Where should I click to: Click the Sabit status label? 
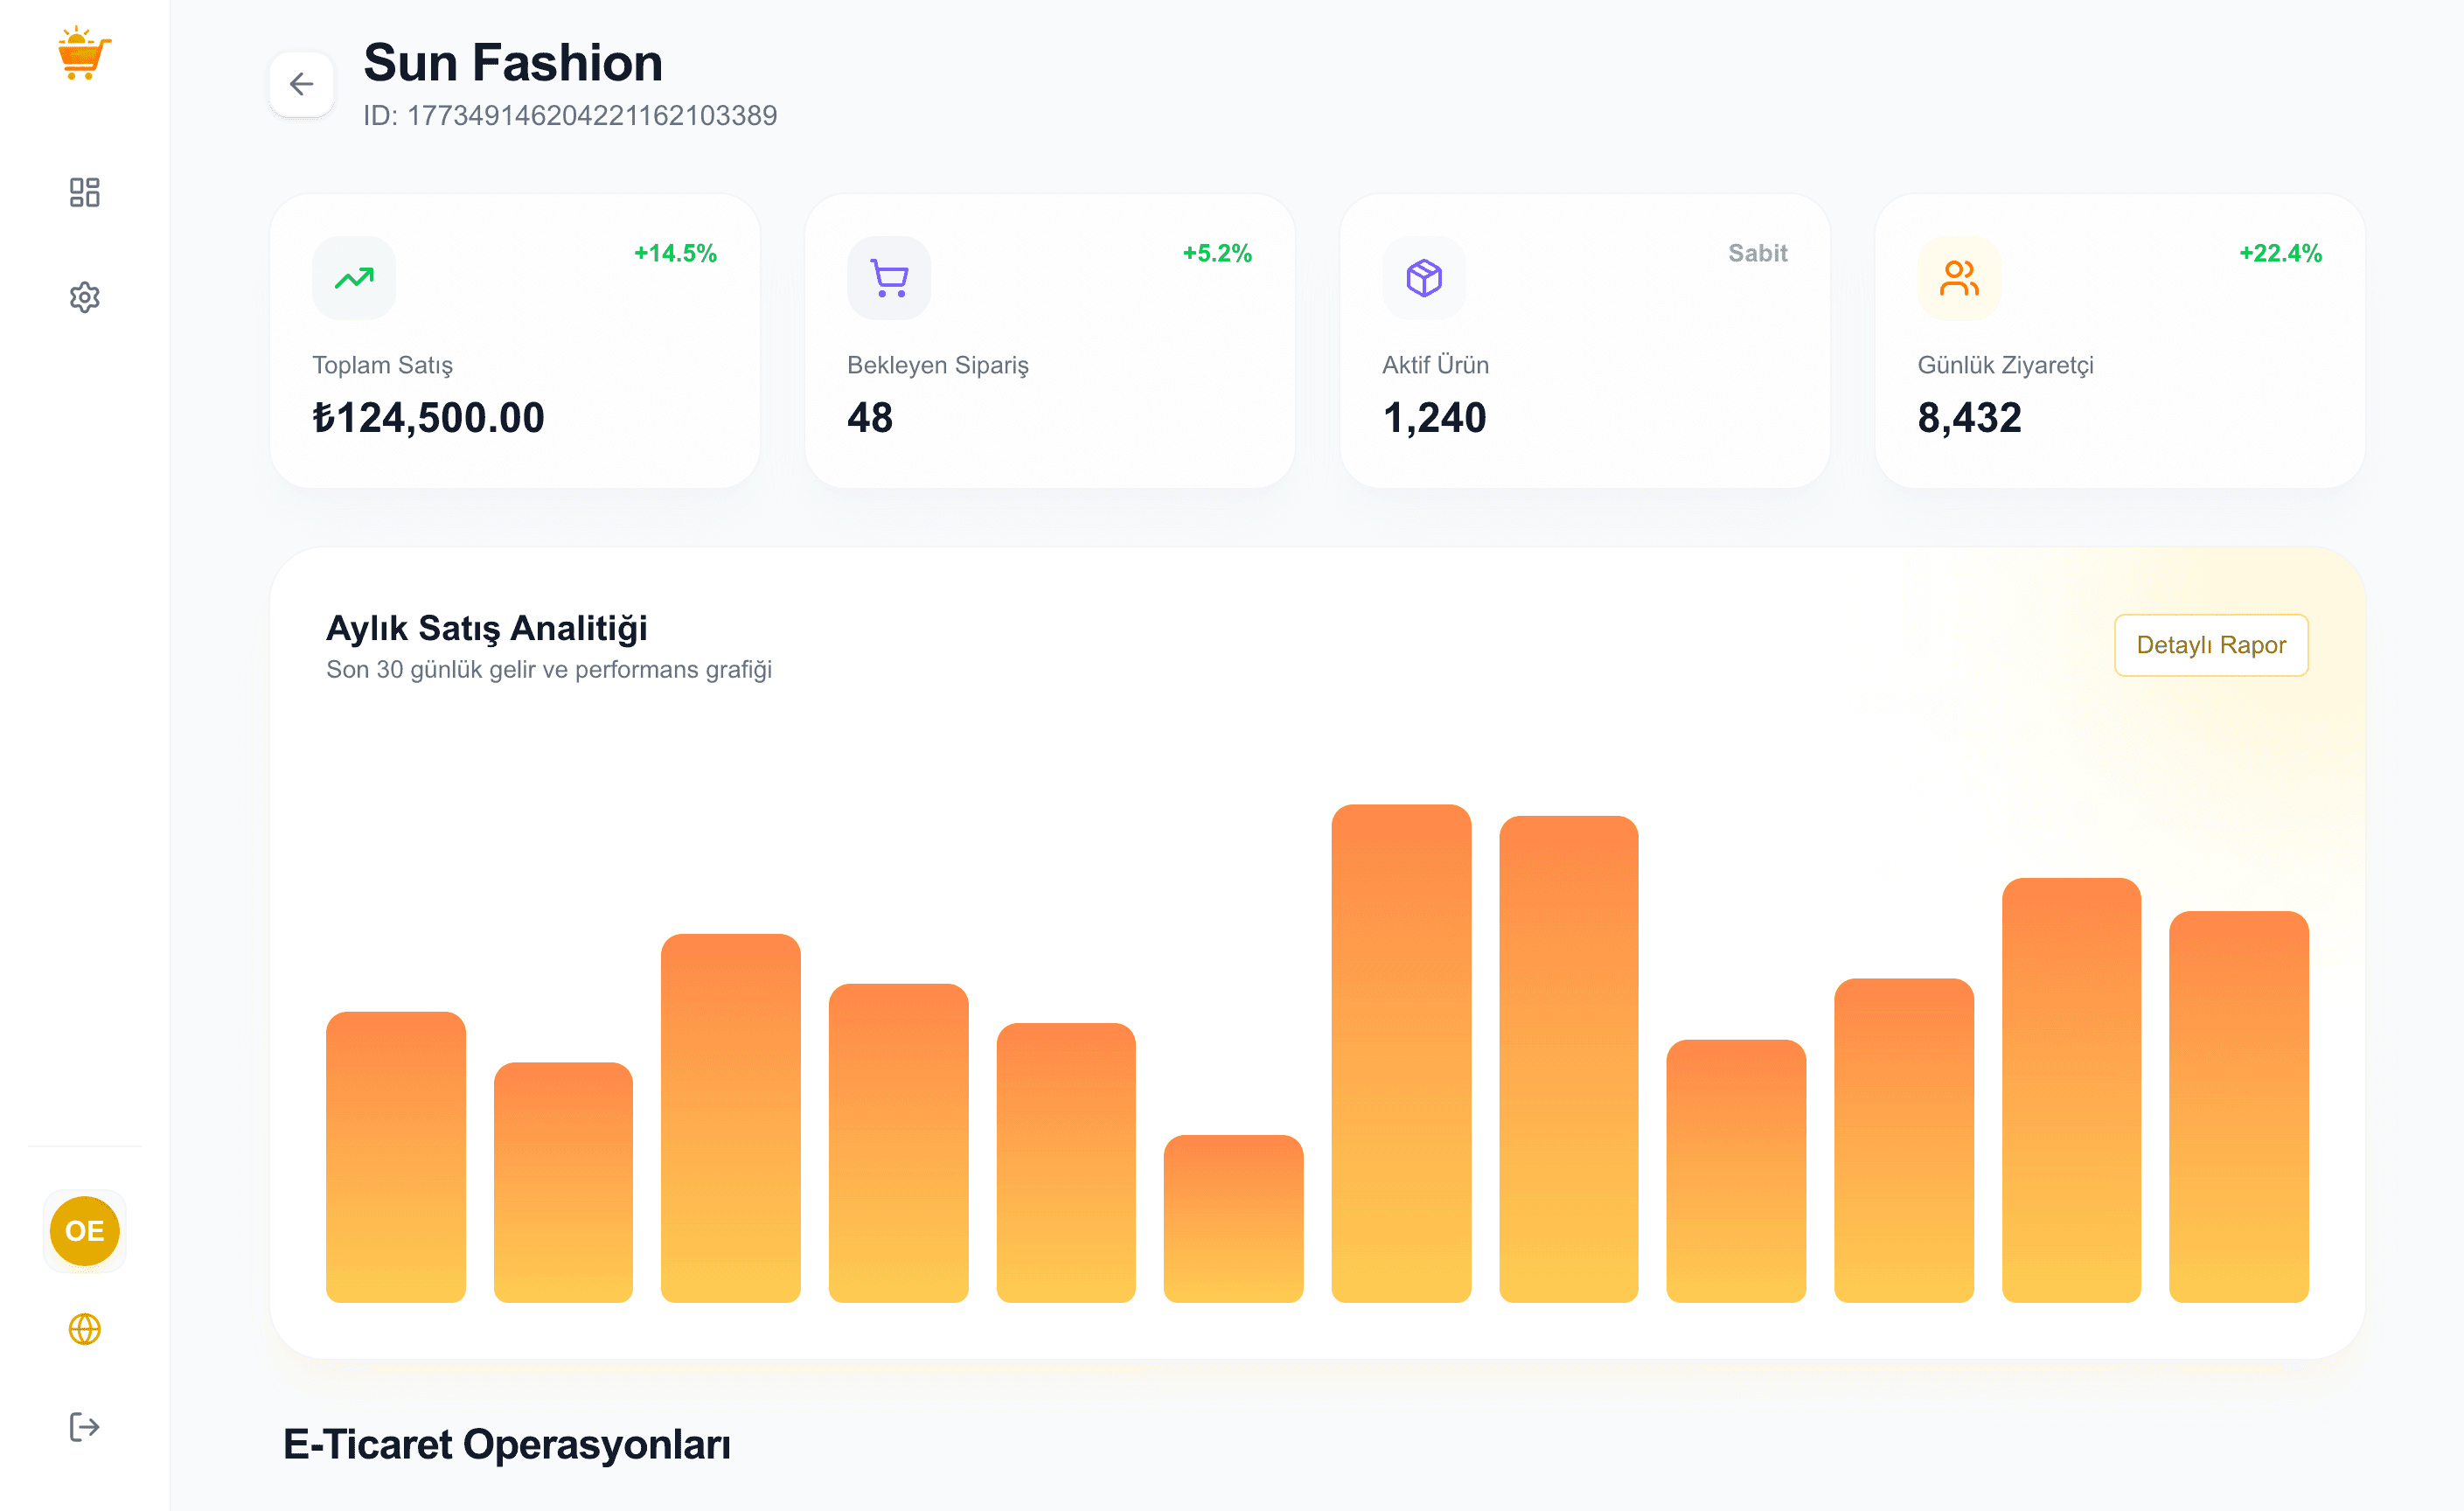point(1758,253)
